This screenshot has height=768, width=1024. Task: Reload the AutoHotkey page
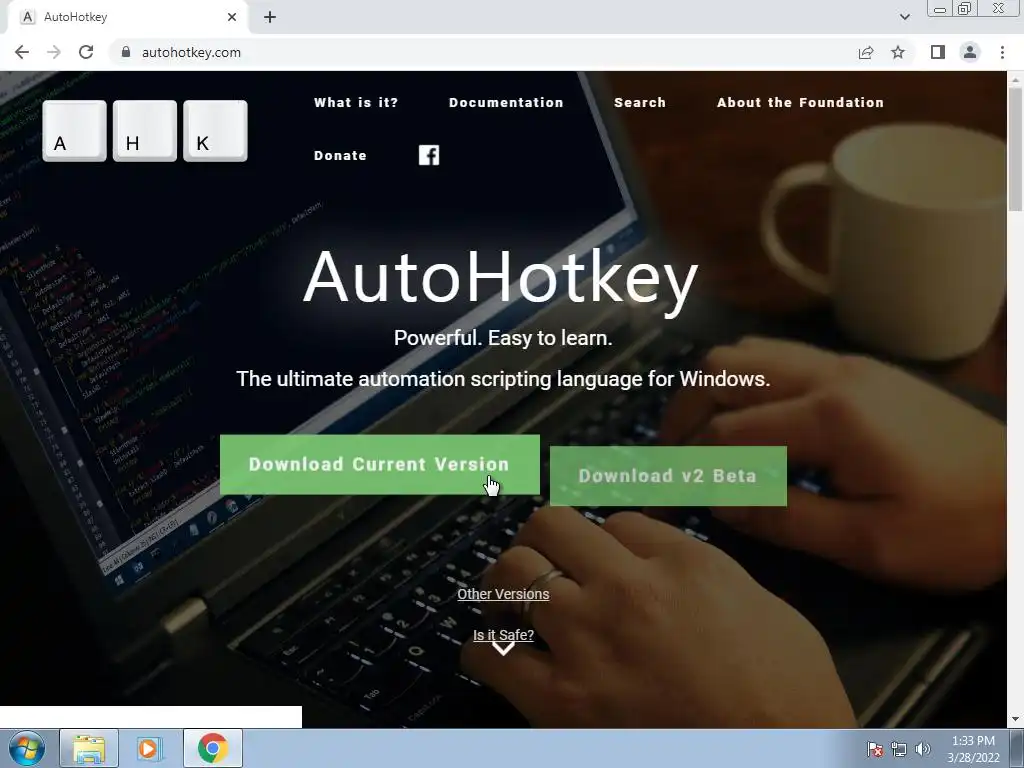(86, 52)
